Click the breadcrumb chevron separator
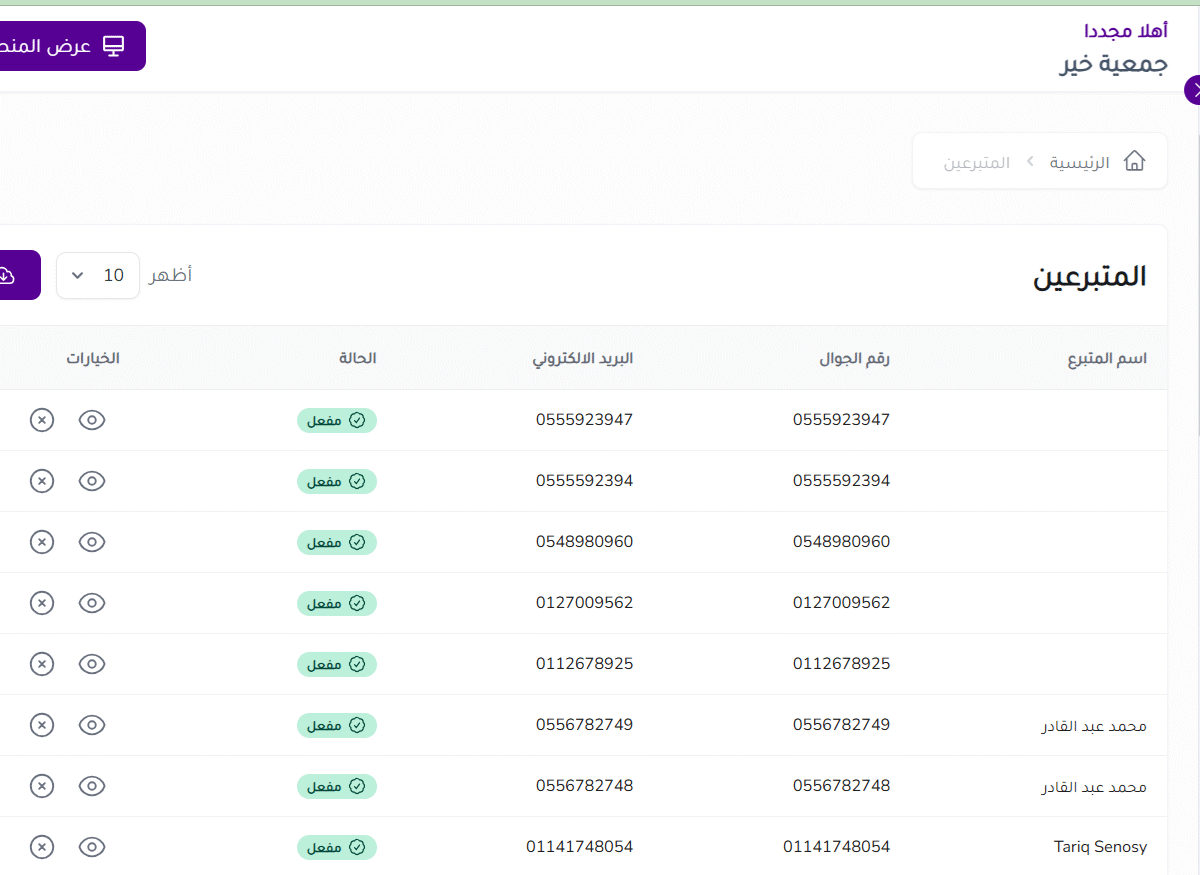Image resolution: width=1200 pixels, height=875 pixels. (x=1029, y=162)
